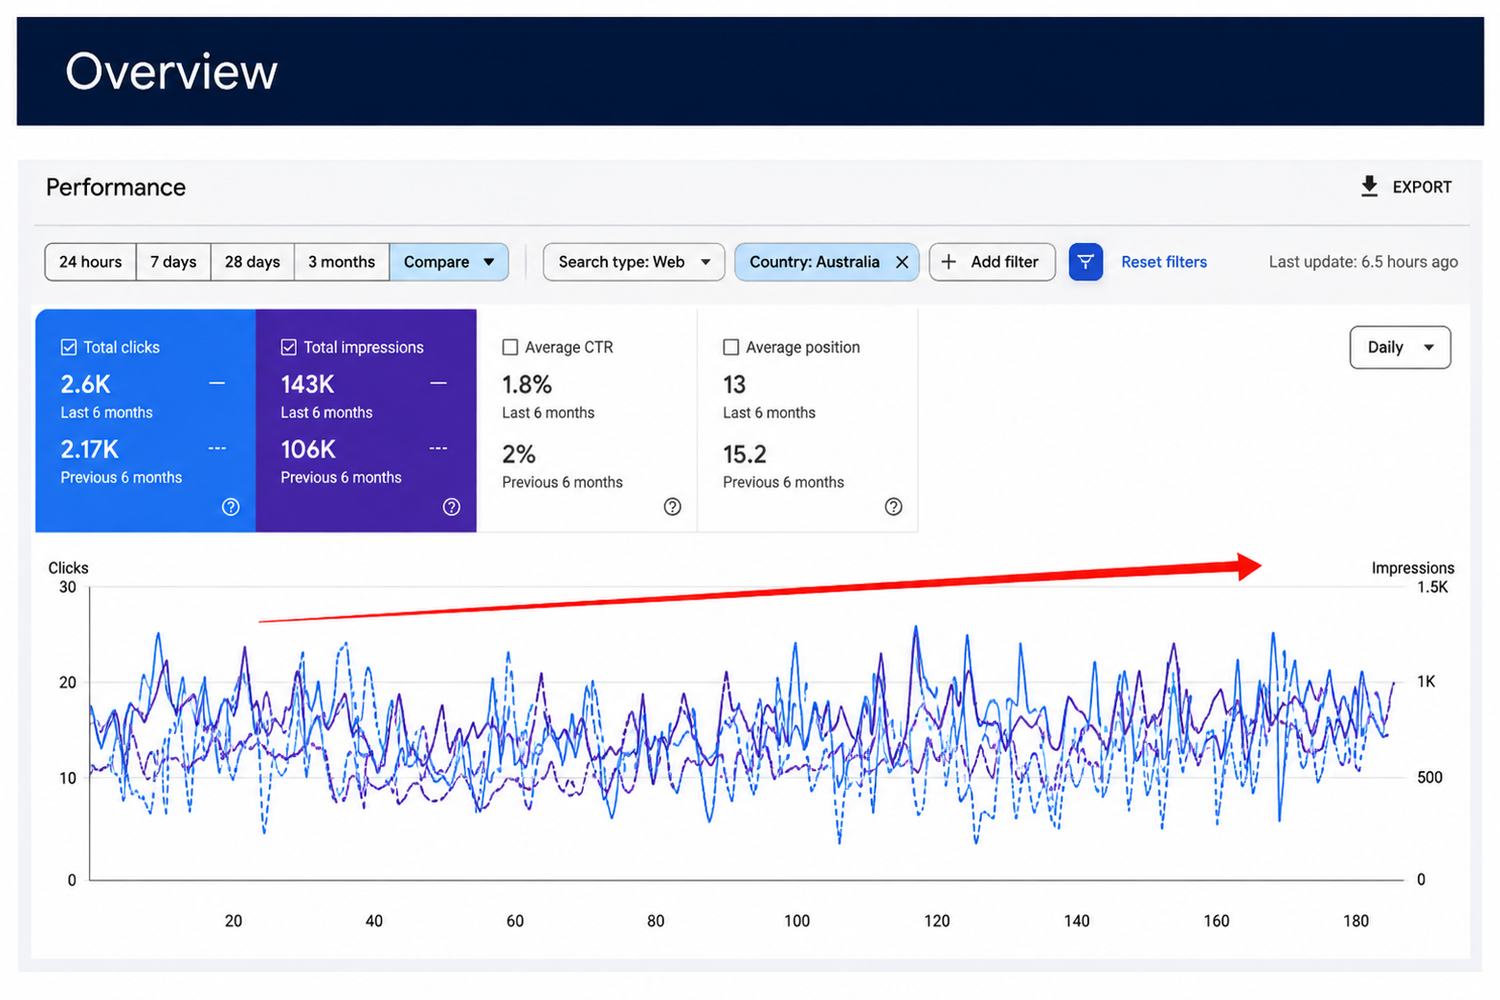Image resolution: width=1500 pixels, height=1000 pixels.
Task: Click the plus icon in Add filter
Action: (949, 262)
